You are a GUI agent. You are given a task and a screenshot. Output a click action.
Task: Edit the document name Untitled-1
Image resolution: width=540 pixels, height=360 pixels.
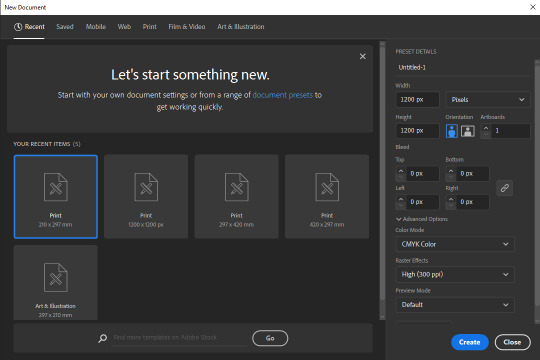click(x=463, y=68)
